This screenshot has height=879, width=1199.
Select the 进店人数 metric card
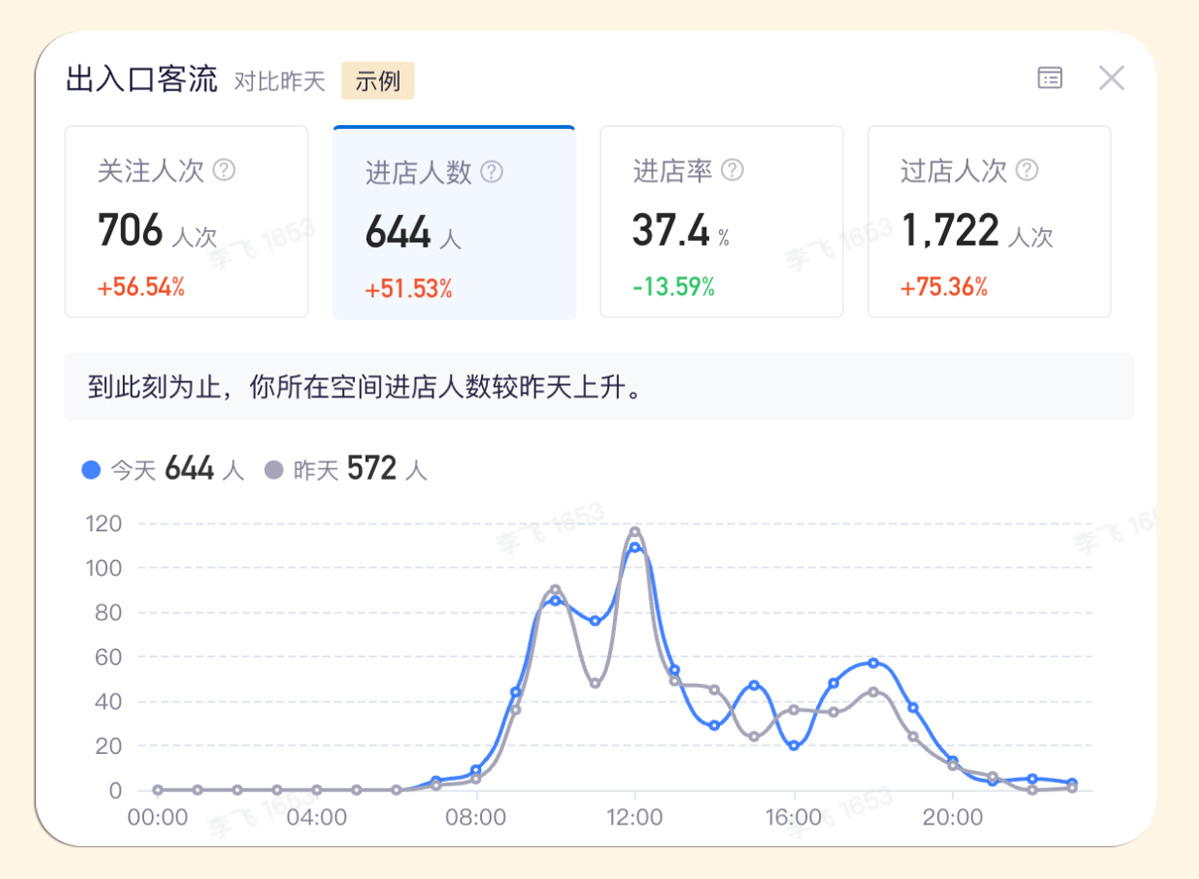click(x=453, y=222)
